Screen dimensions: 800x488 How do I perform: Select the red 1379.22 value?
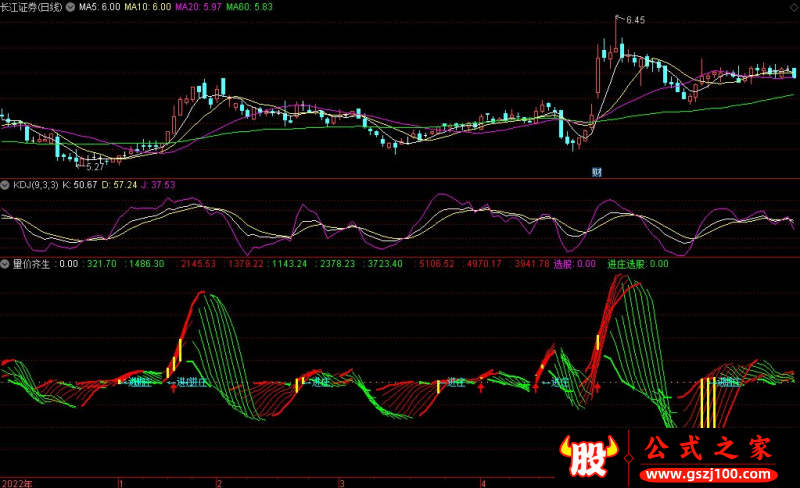(x=245, y=264)
